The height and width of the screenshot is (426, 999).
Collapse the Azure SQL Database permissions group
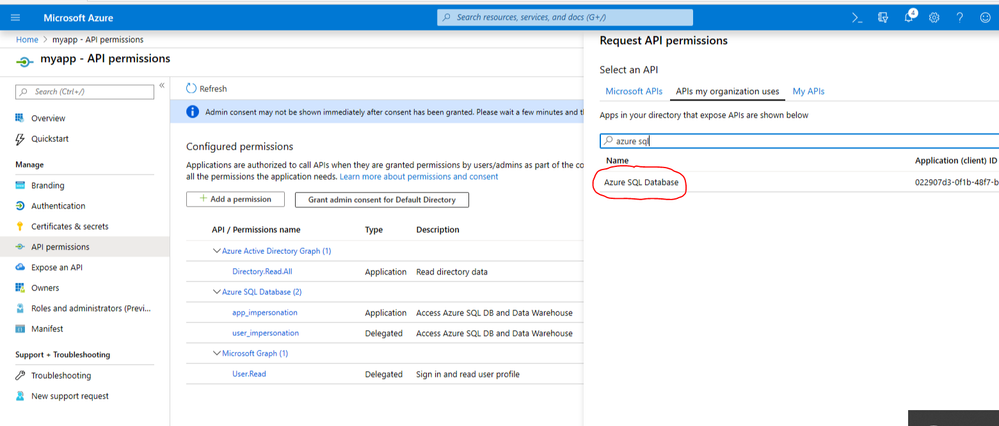tap(217, 292)
